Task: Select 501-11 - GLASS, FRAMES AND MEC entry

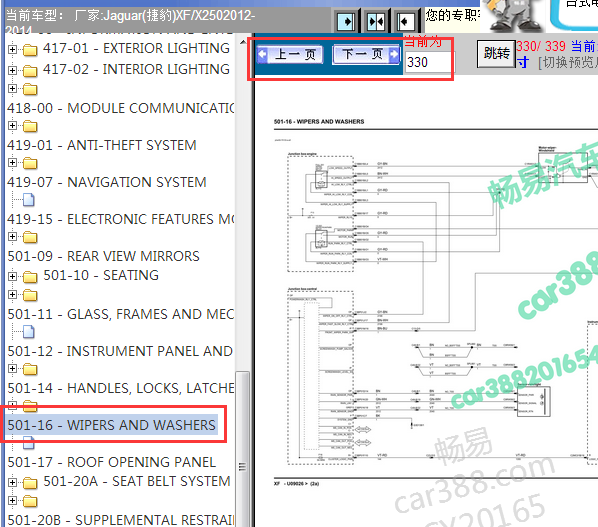Action: coord(121,314)
